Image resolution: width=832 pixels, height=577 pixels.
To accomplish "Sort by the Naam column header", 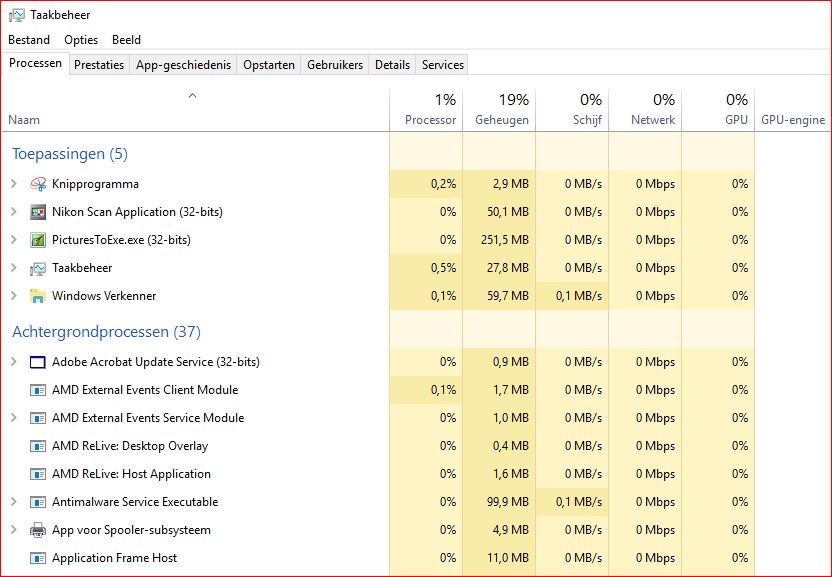I will [195, 110].
